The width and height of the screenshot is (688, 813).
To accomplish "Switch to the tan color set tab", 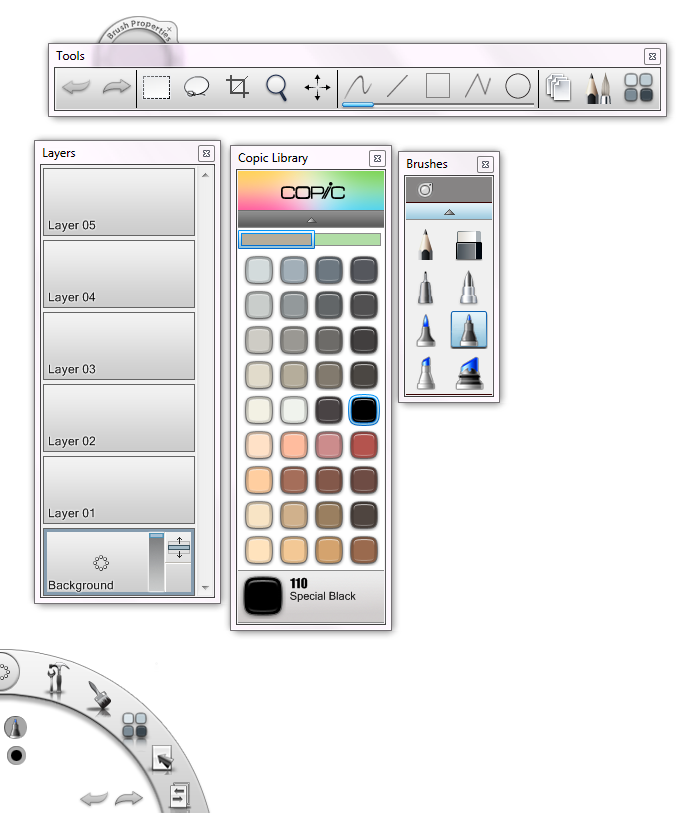I will click(277, 239).
